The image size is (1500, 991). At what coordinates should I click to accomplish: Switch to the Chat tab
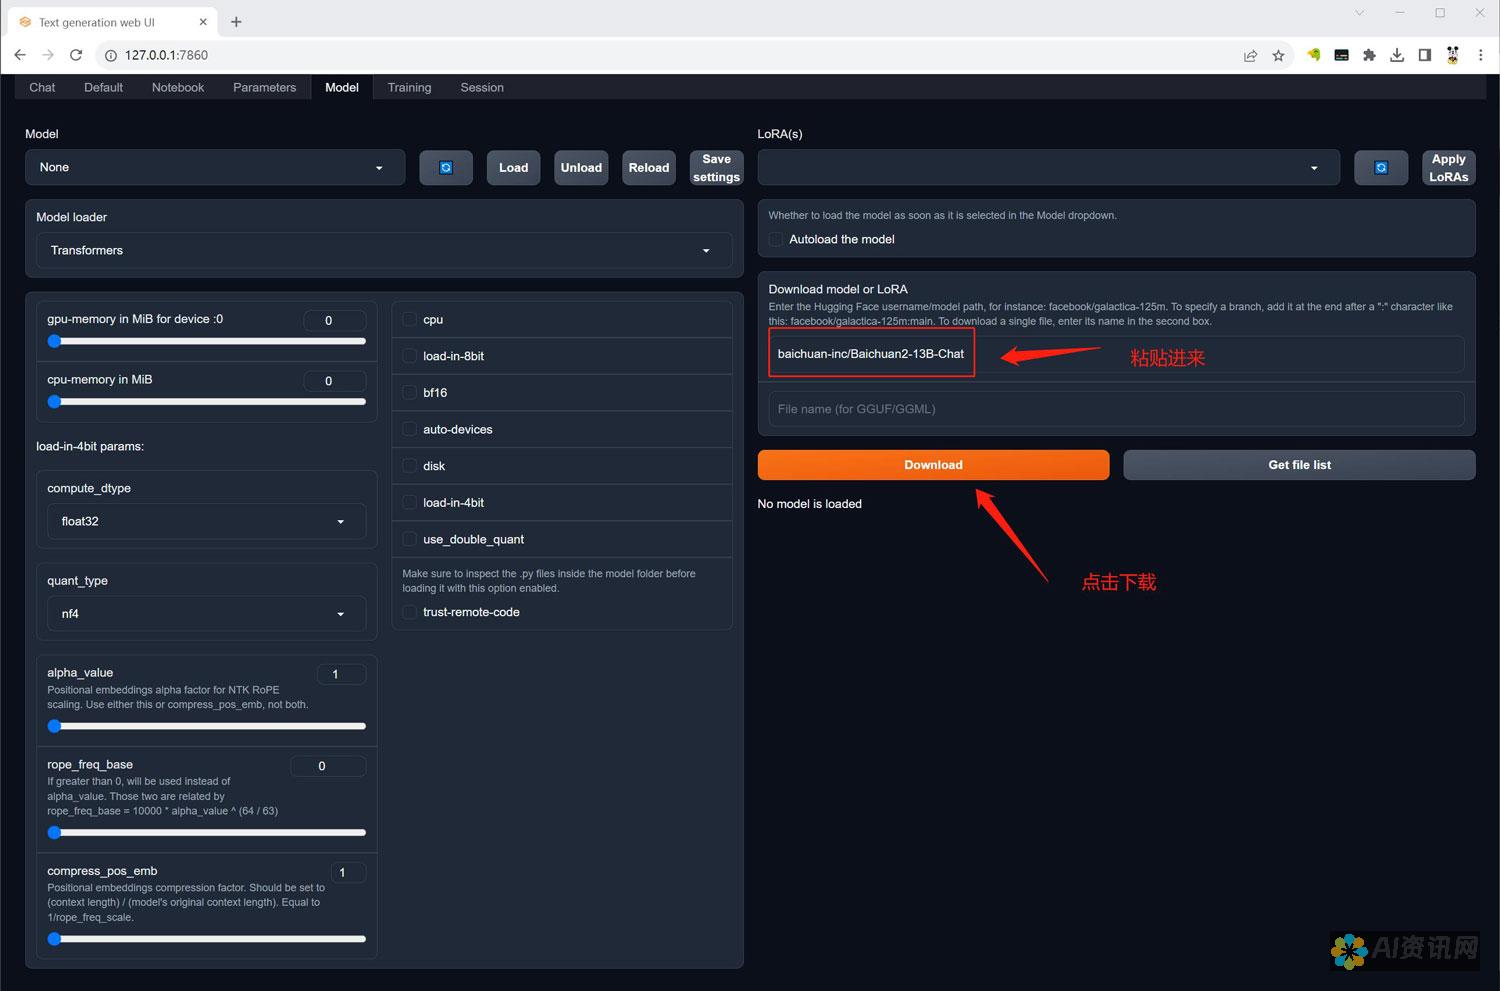click(42, 88)
